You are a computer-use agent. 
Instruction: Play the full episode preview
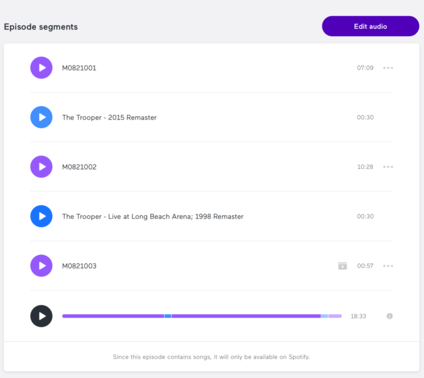(x=41, y=316)
